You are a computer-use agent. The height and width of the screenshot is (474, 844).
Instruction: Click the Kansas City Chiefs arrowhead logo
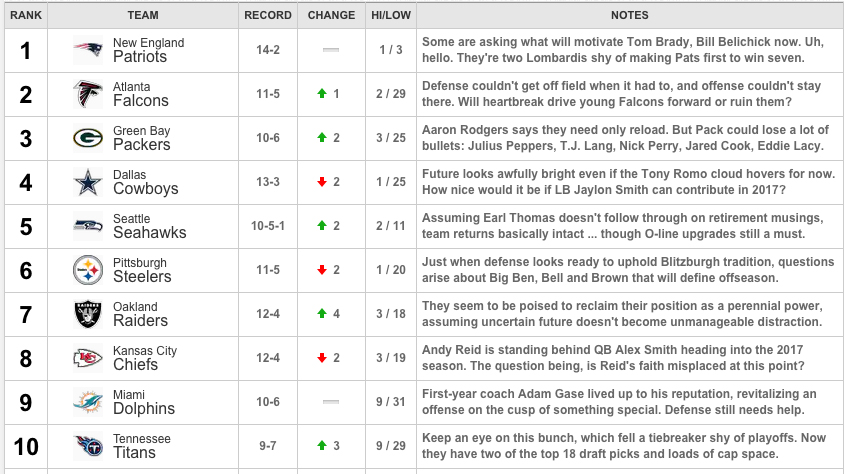(x=88, y=358)
